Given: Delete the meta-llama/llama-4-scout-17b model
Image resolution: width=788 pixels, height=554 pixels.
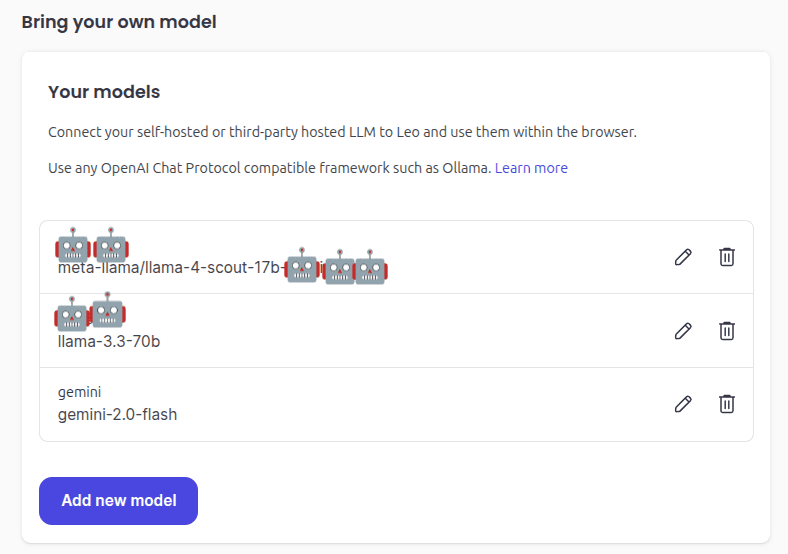Looking at the screenshot, I should pos(727,257).
